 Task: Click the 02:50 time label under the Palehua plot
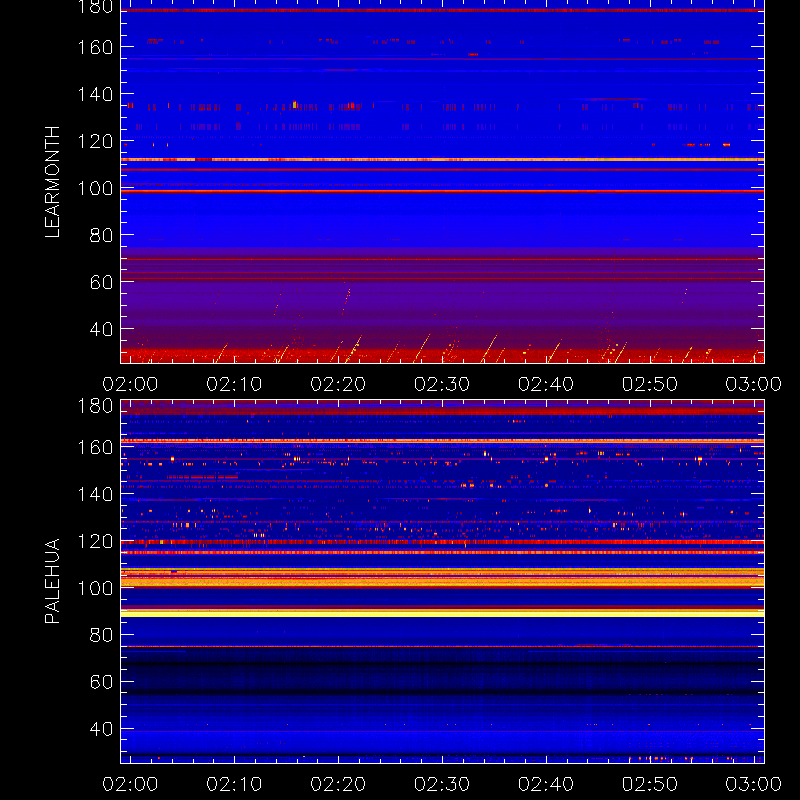(650, 784)
